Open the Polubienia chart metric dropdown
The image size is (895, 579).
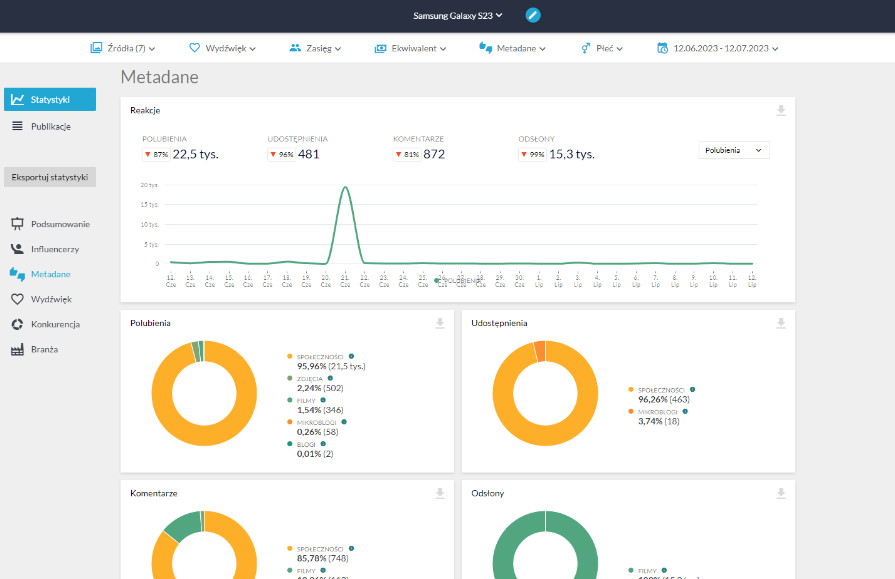[x=733, y=150]
